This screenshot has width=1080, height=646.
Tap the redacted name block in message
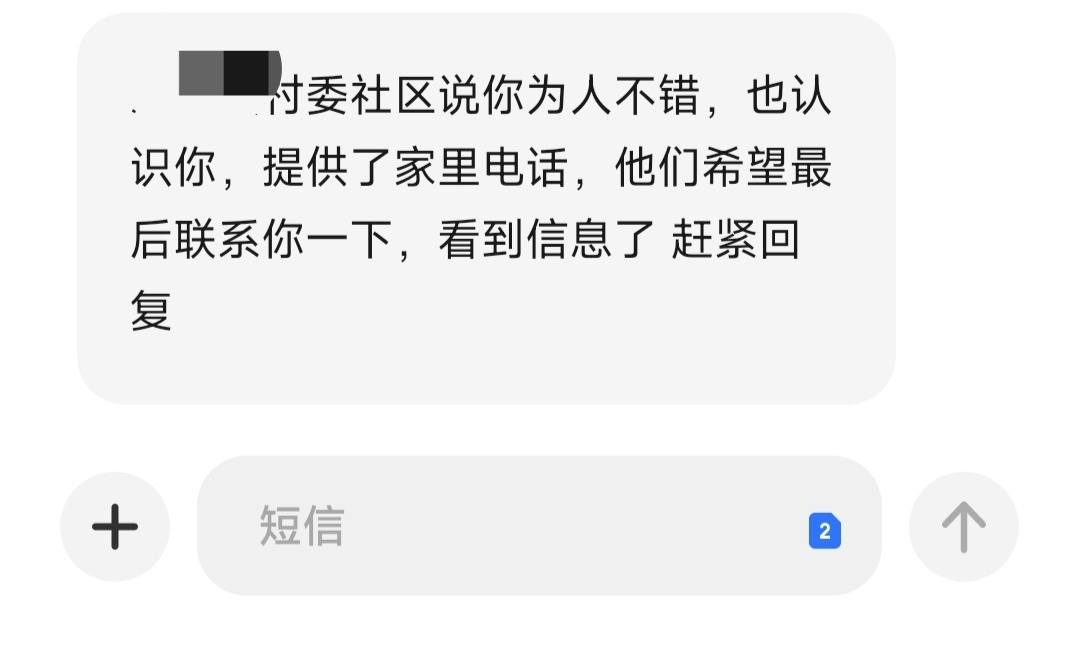229,72
